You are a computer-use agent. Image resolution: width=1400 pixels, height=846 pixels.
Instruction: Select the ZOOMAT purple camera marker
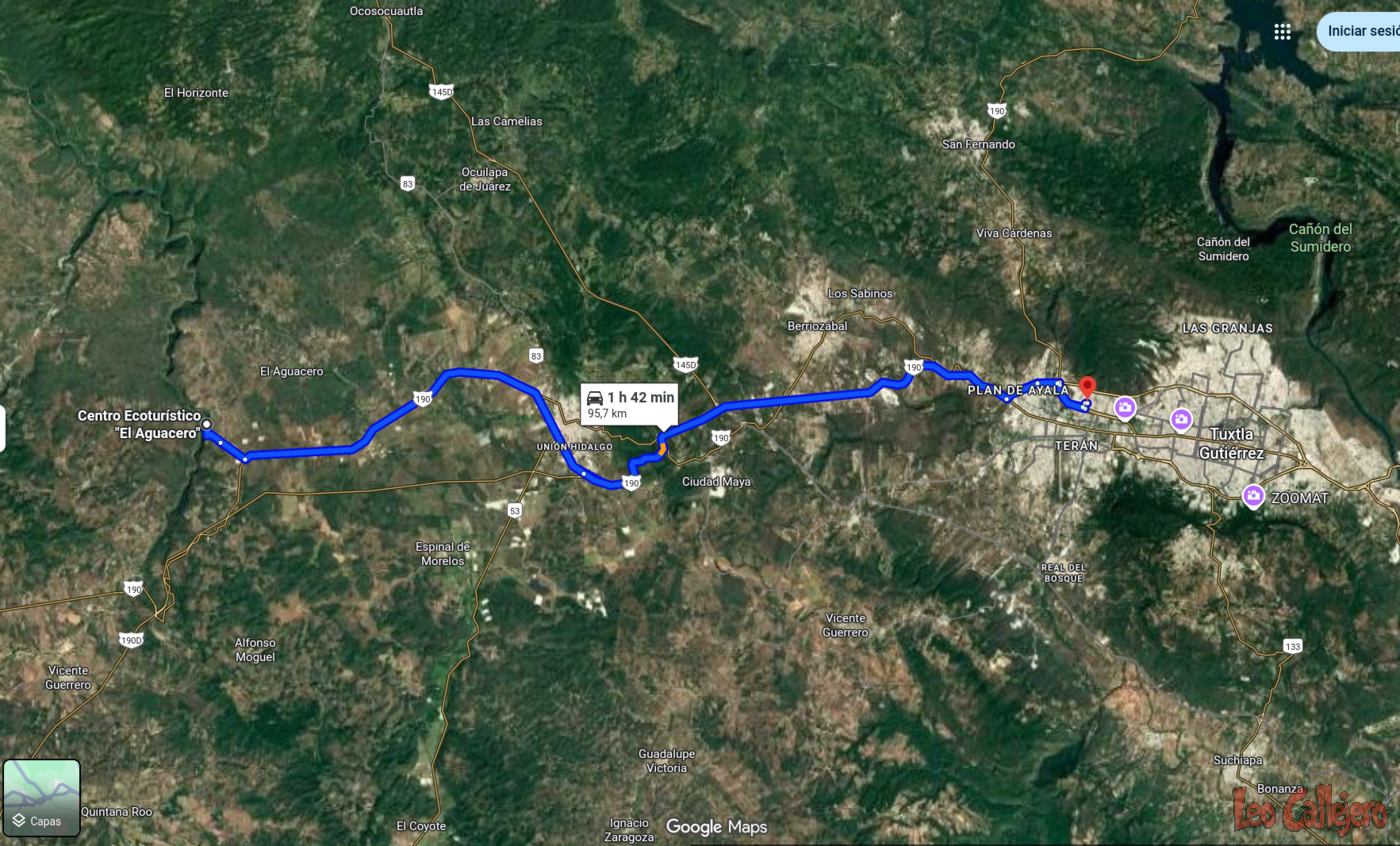[x=1253, y=495]
